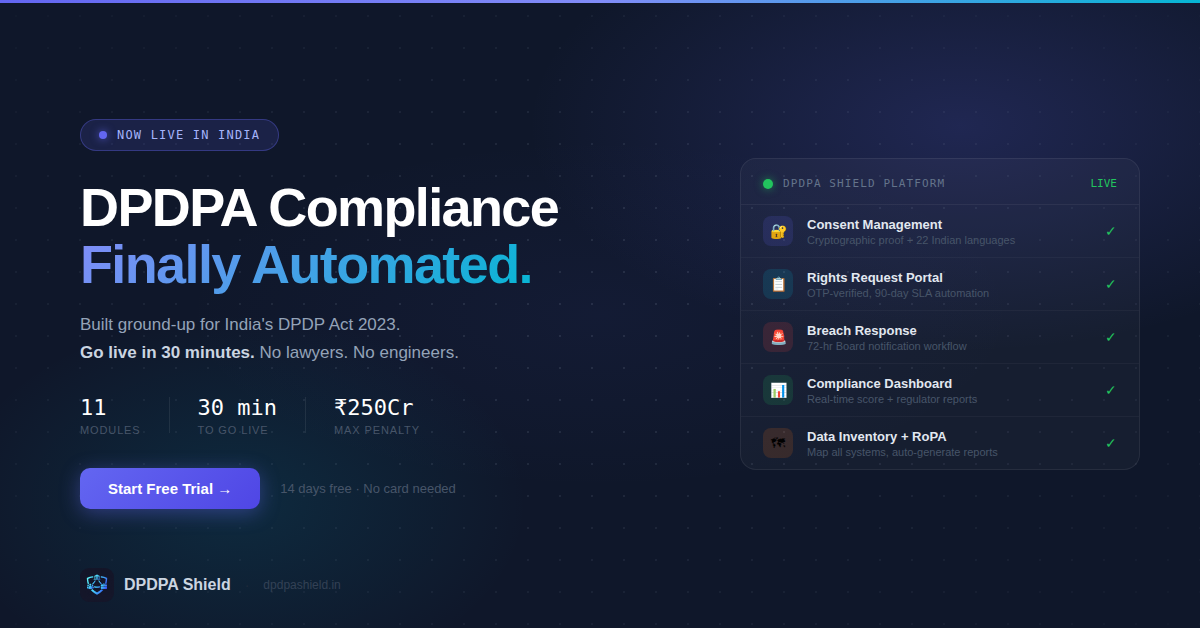Click the Data Inventory map icon

[778, 443]
